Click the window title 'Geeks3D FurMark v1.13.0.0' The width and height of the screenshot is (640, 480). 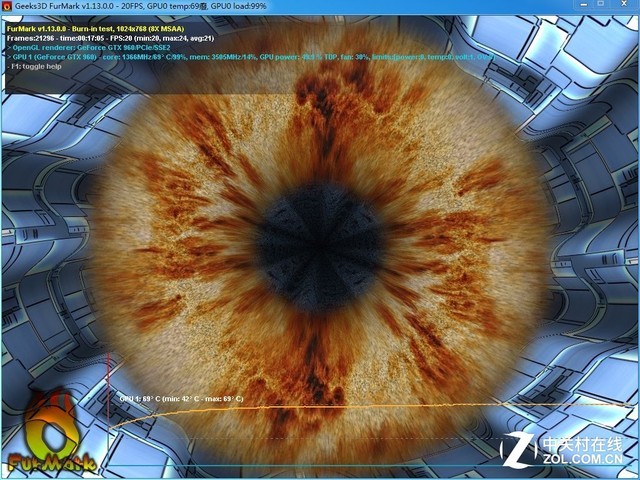tap(141, 6)
